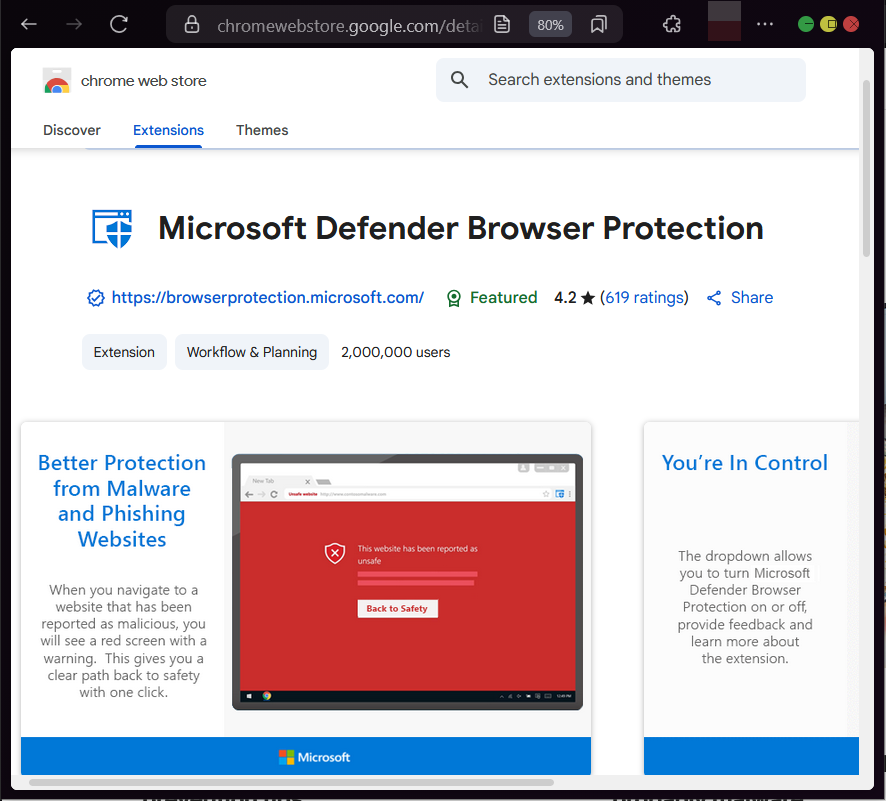Open the You're In Control slide
Image resolution: width=886 pixels, height=801 pixels.
click(x=751, y=598)
